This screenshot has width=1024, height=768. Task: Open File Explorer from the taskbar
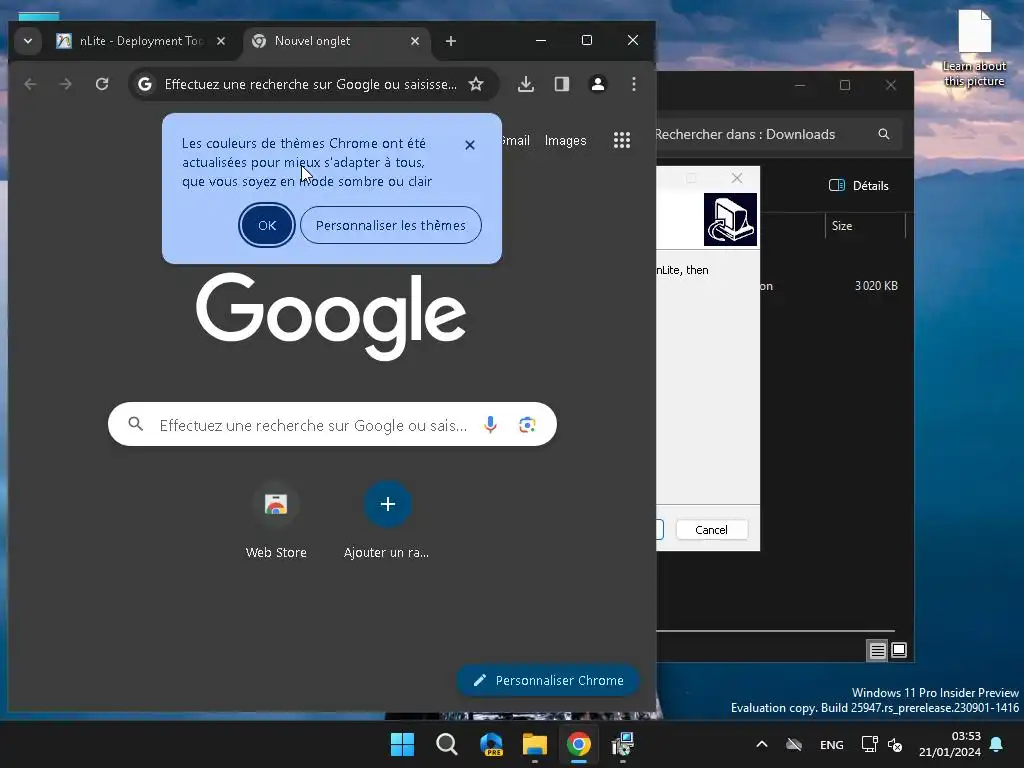(535, 744)
